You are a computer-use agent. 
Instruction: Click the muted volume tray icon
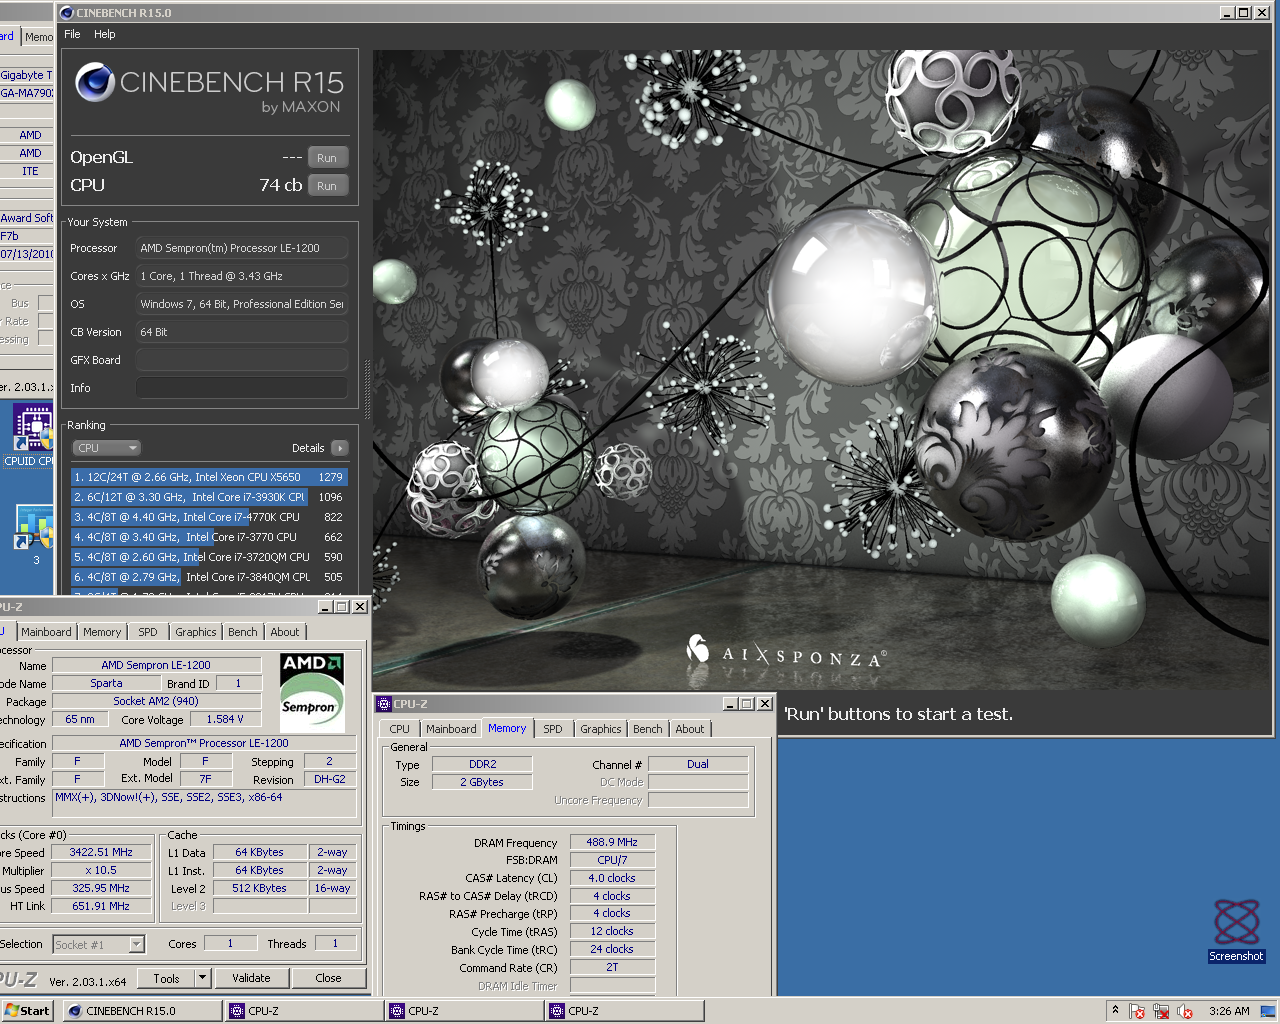[1185, 1011]
